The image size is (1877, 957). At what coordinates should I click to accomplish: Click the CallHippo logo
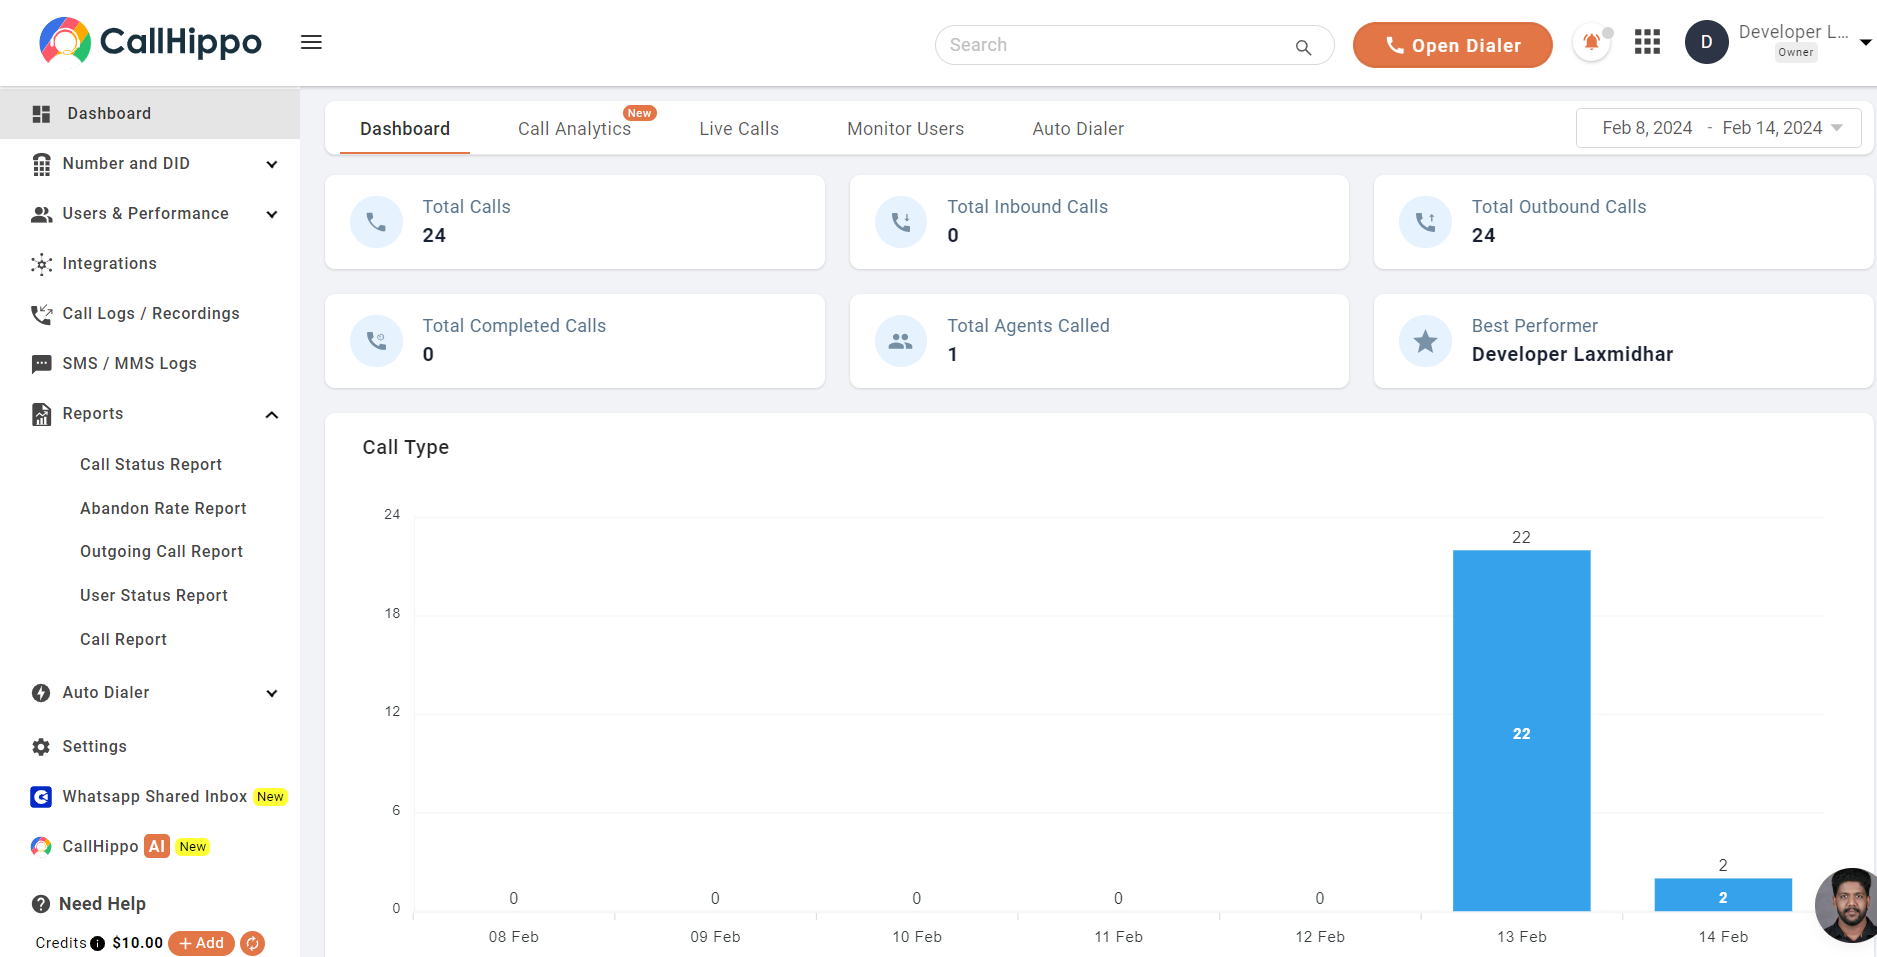point(150,41)
